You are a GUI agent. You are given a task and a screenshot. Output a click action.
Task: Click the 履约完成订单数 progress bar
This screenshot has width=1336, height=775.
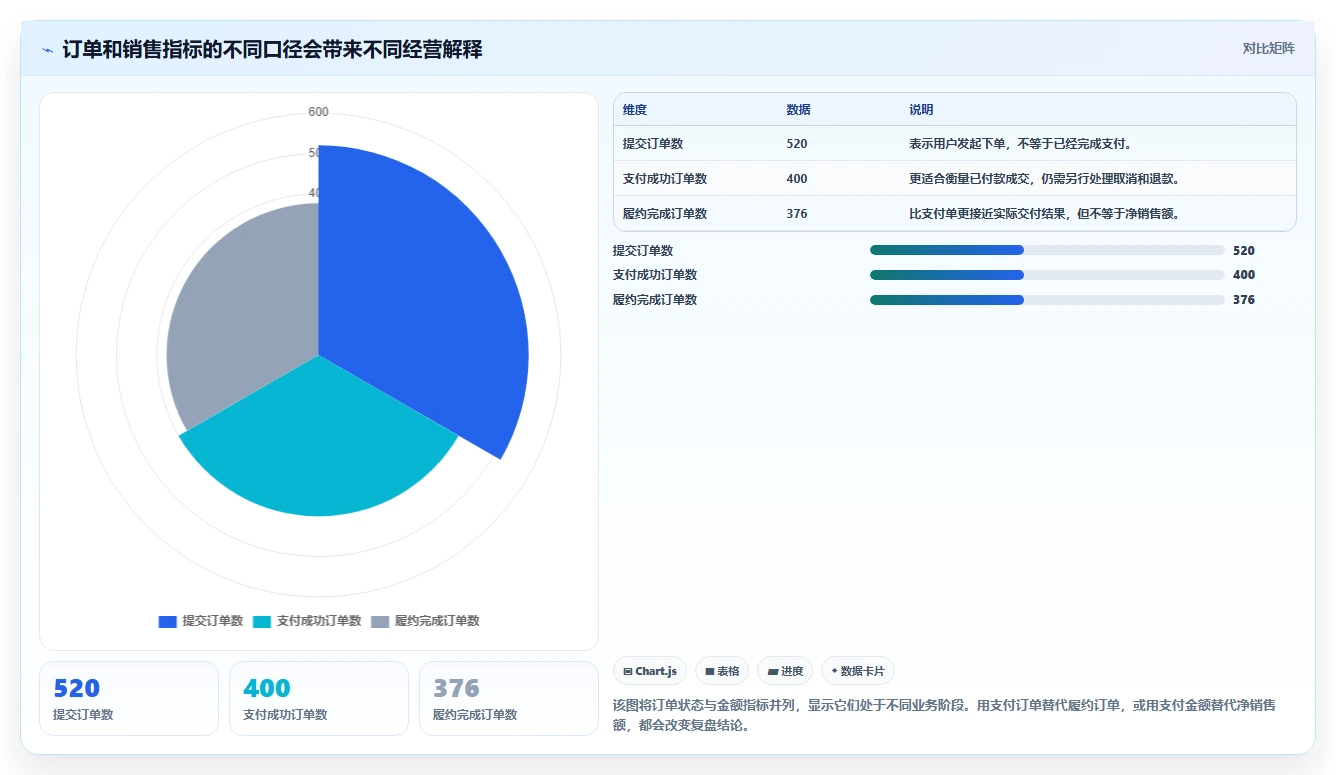coord(1047,300)
